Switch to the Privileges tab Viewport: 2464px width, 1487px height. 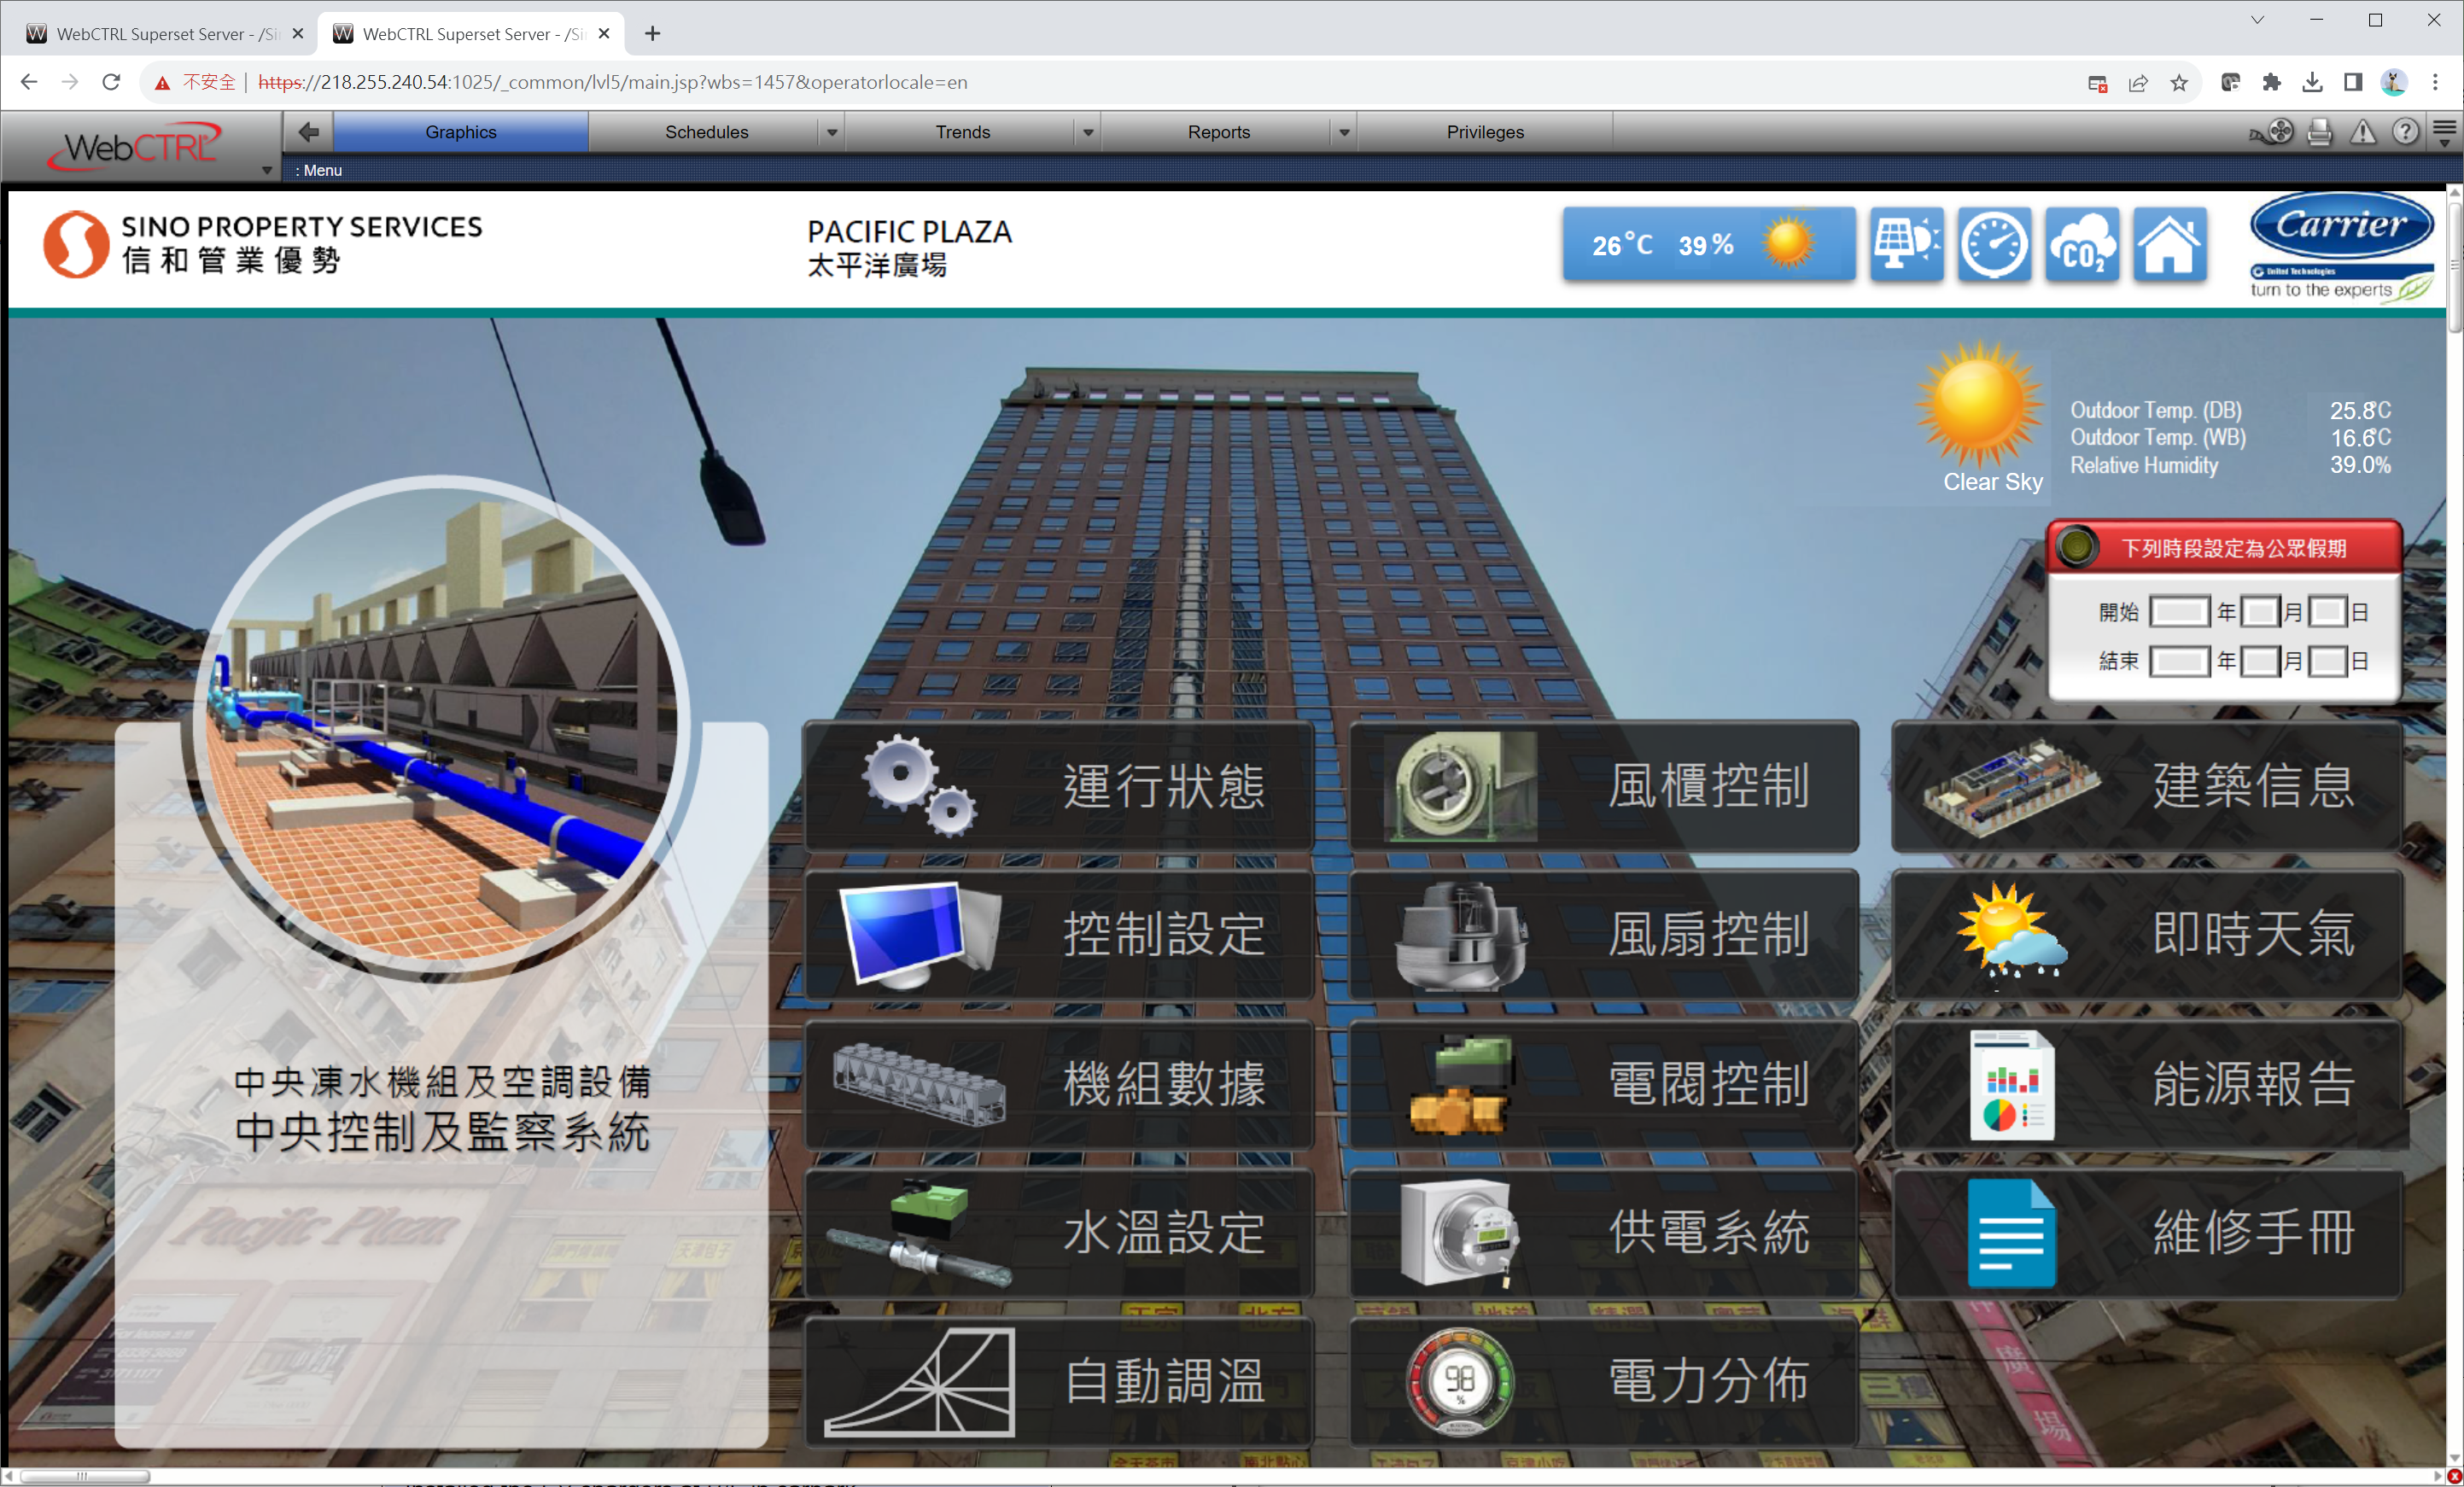coord(1484,133)
